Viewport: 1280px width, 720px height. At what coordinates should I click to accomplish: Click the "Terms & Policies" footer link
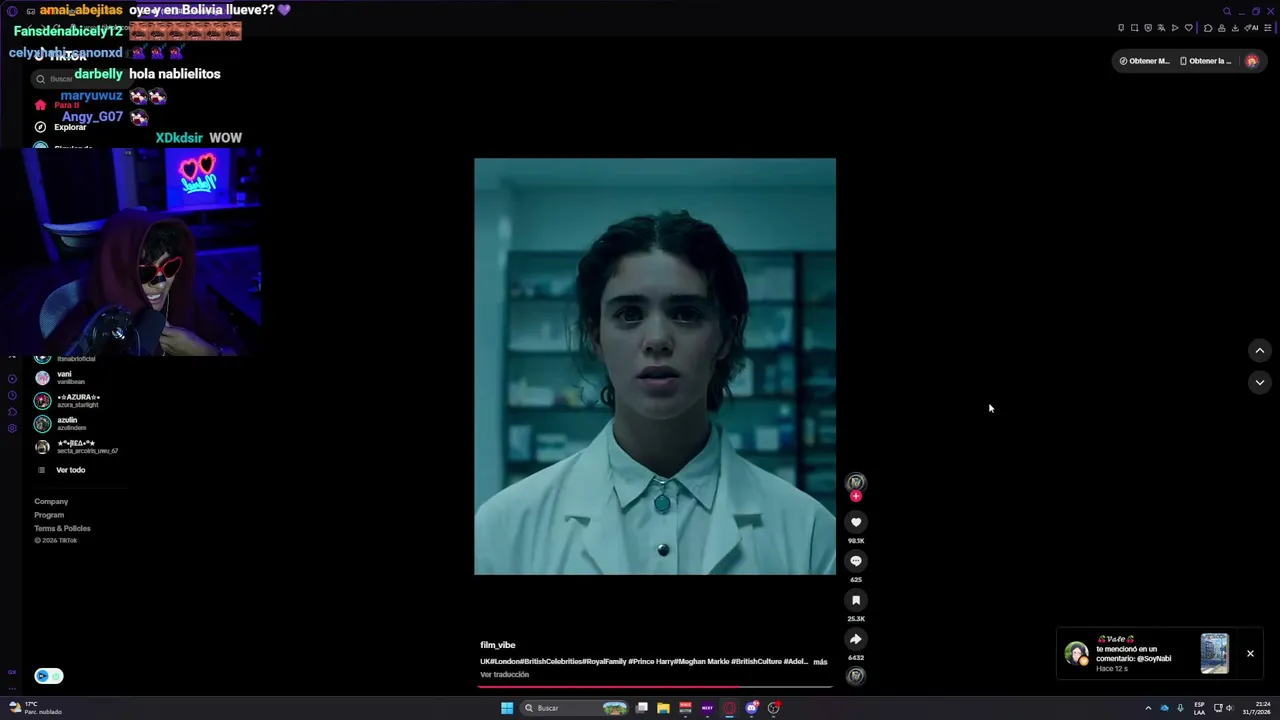[62, 528]
